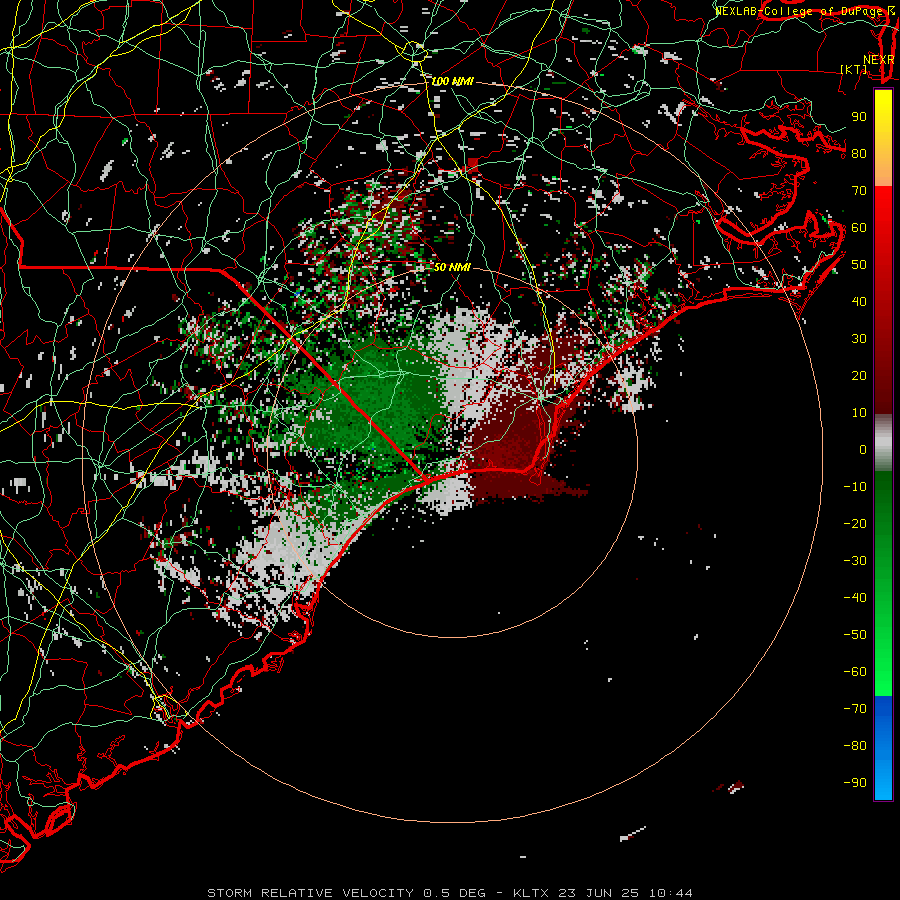Image resolution: width=900 pixels, height=900 pixels.
Task: Click the 100 NMI range ring label
Action: tap(452, 82)
